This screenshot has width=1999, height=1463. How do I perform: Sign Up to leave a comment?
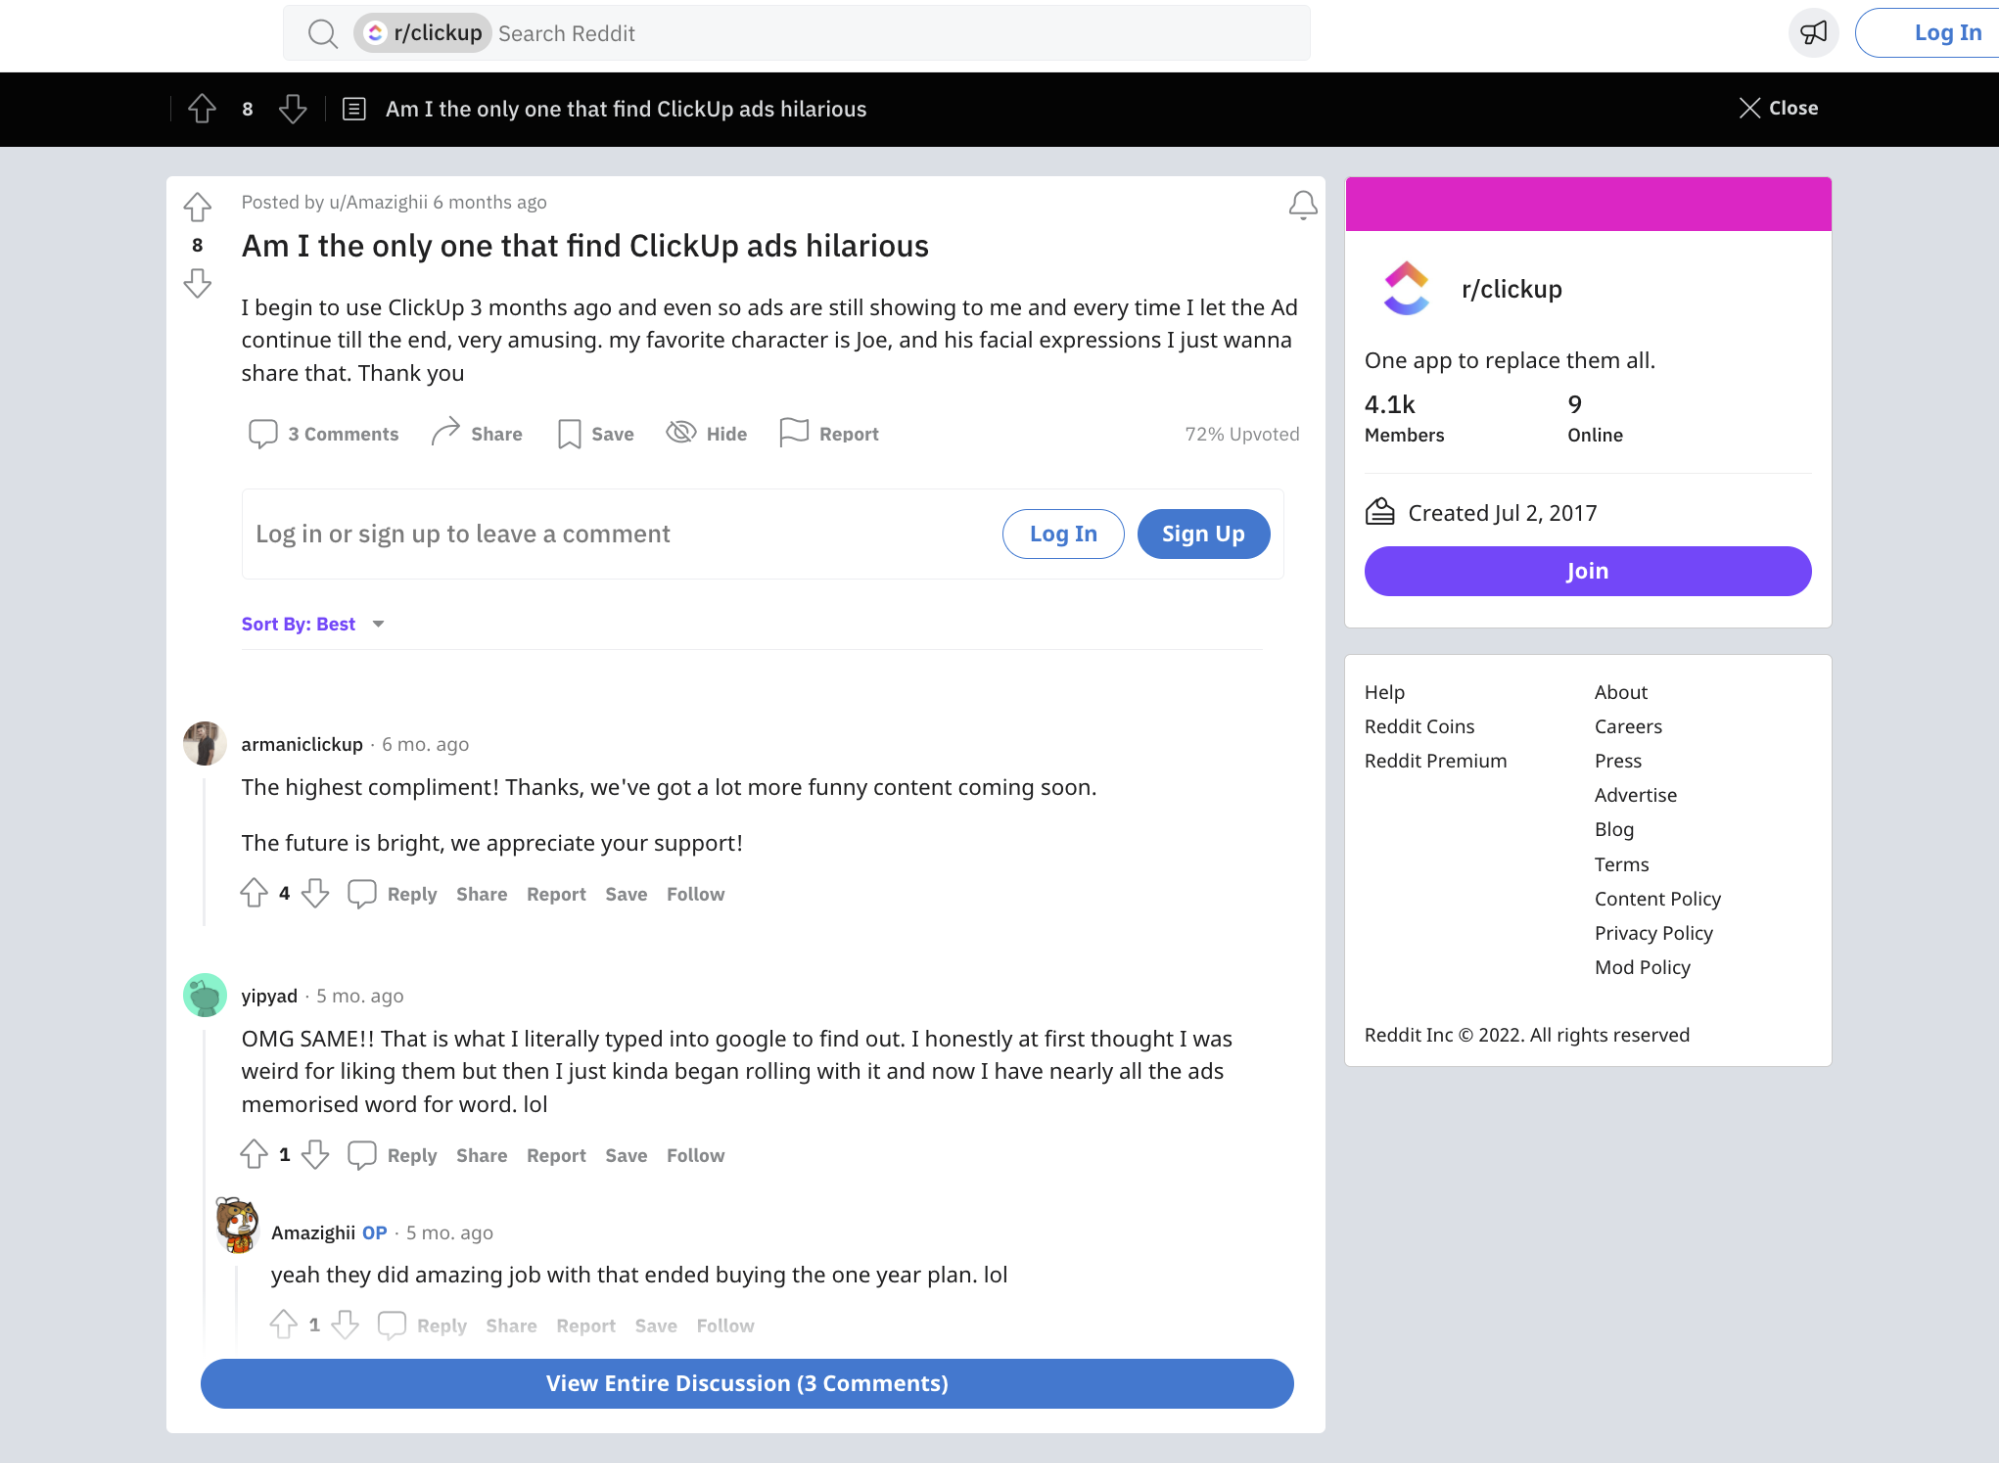(1202, 534)
